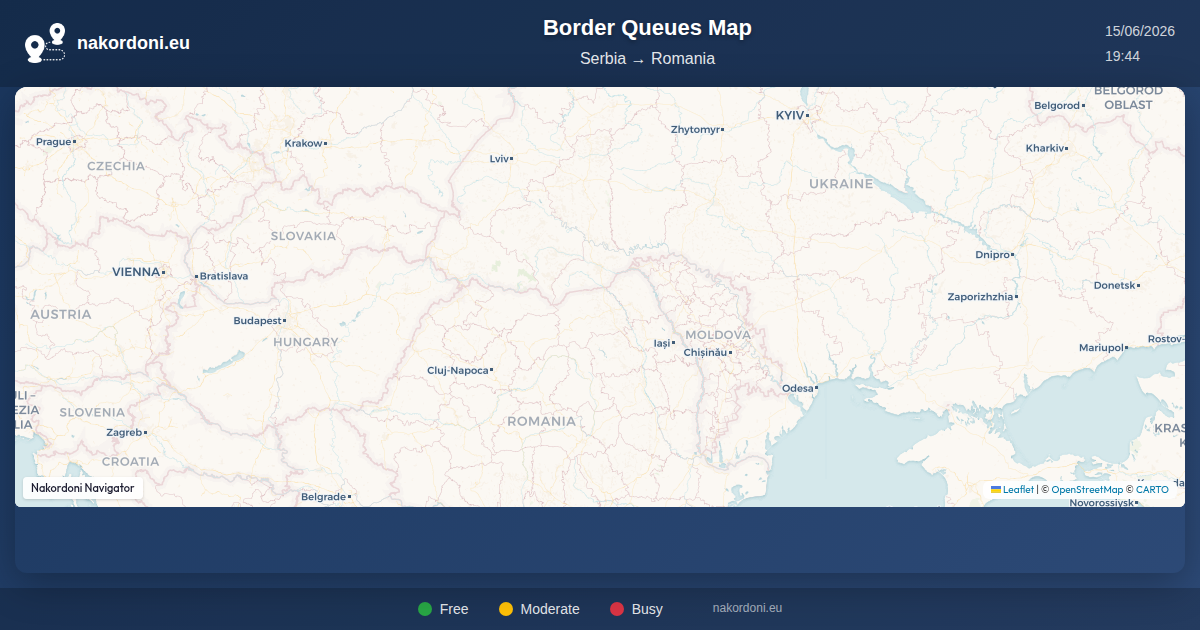Open the OpenStreetMap attribution link

1087,490
